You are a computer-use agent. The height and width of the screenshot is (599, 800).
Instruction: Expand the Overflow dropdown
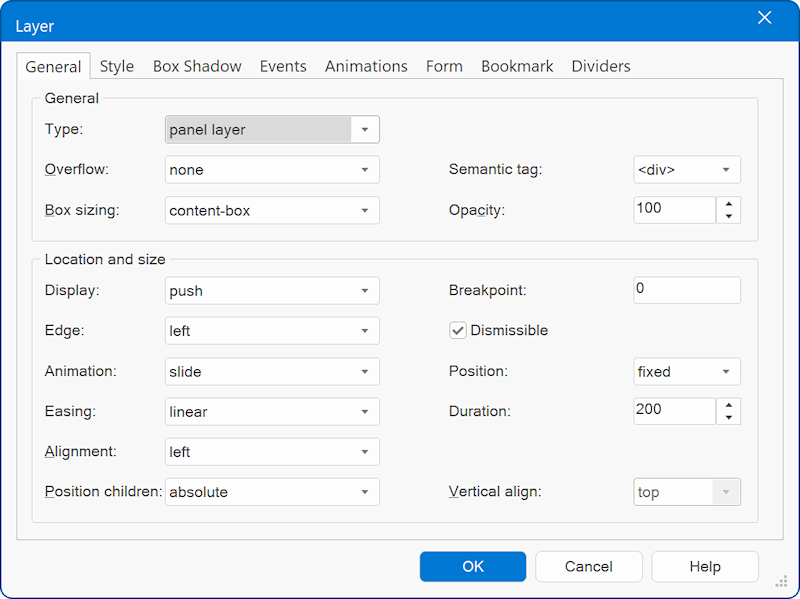point(365,170)
